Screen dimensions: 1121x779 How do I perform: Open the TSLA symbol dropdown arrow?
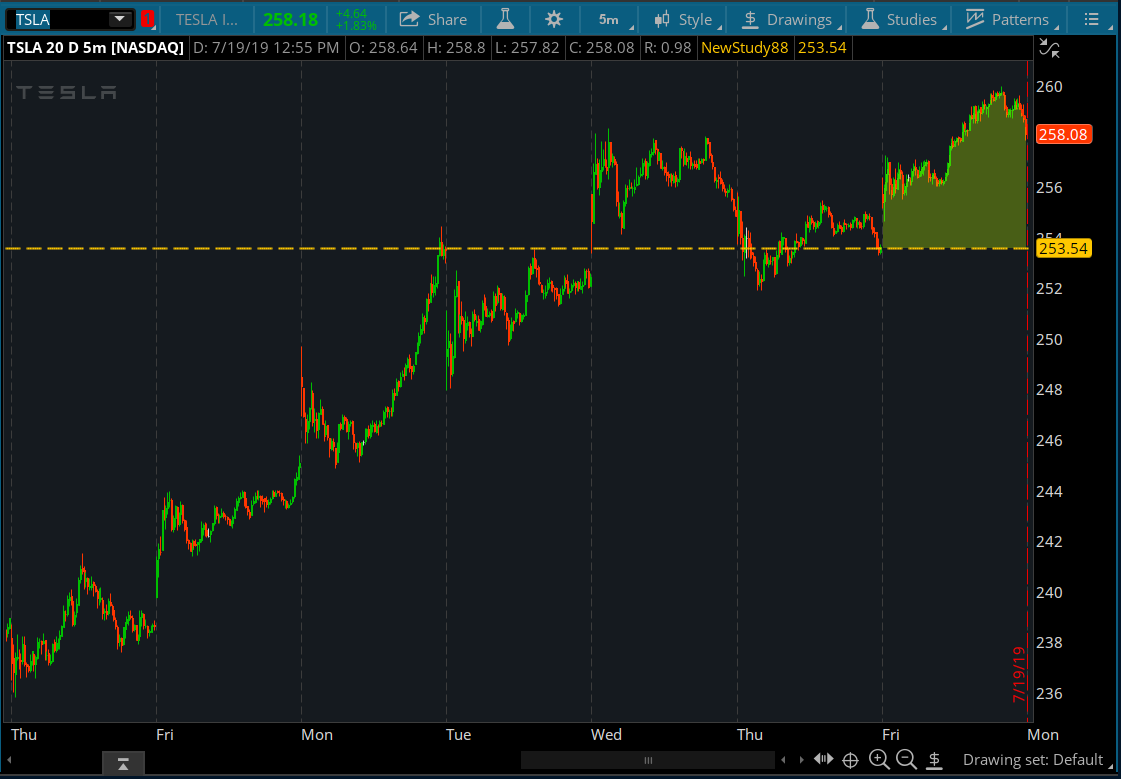pos(120,19)
